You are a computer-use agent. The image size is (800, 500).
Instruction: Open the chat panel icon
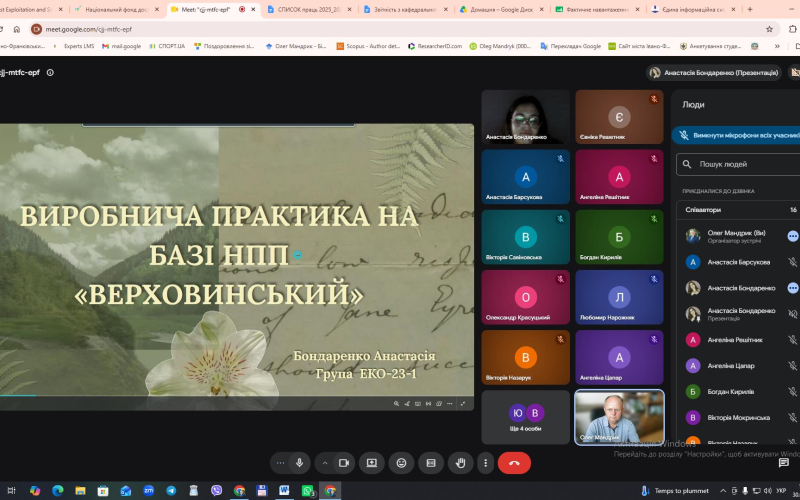(784, 463)
